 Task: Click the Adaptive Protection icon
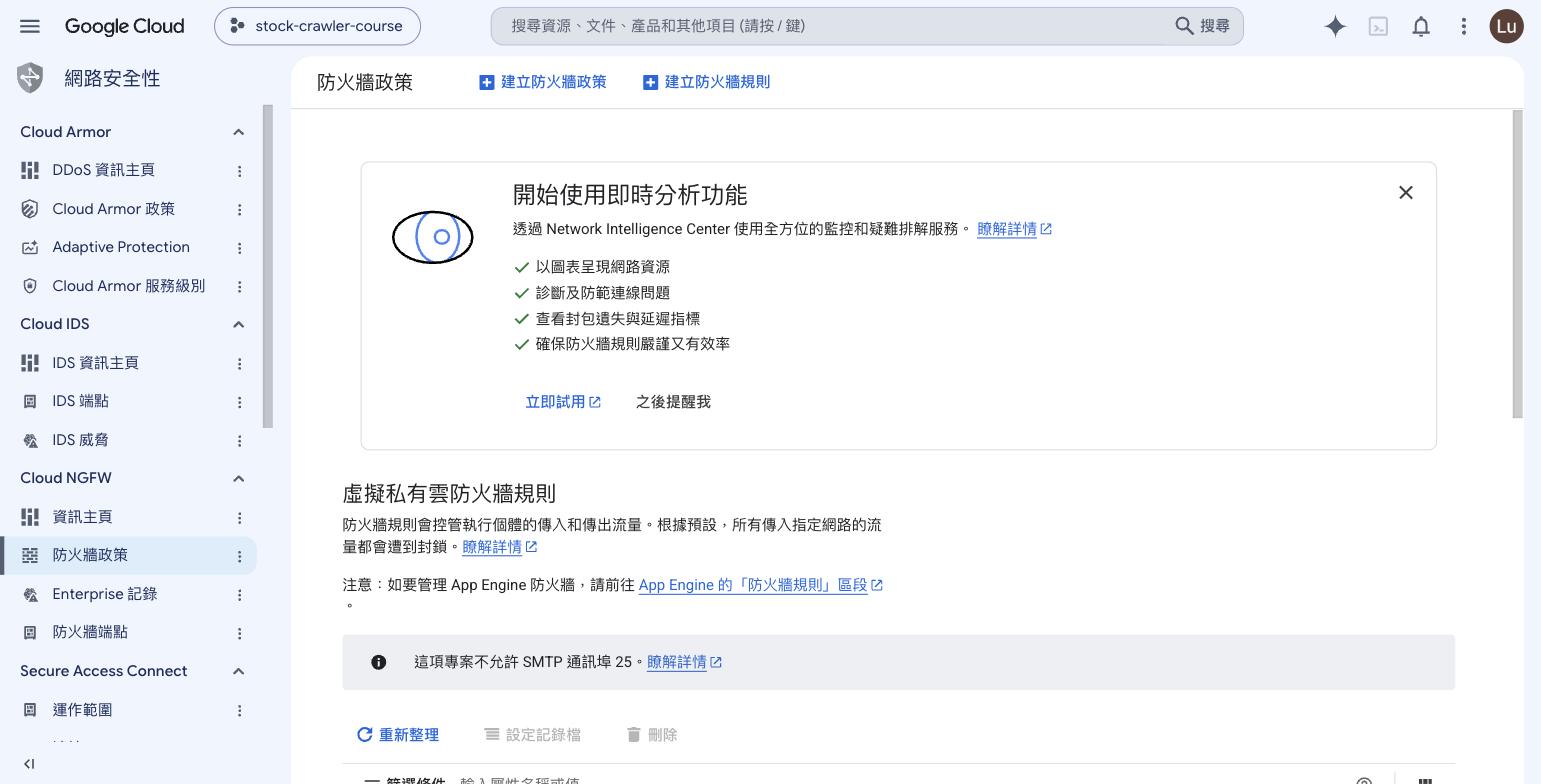click(x=30, y=248)
